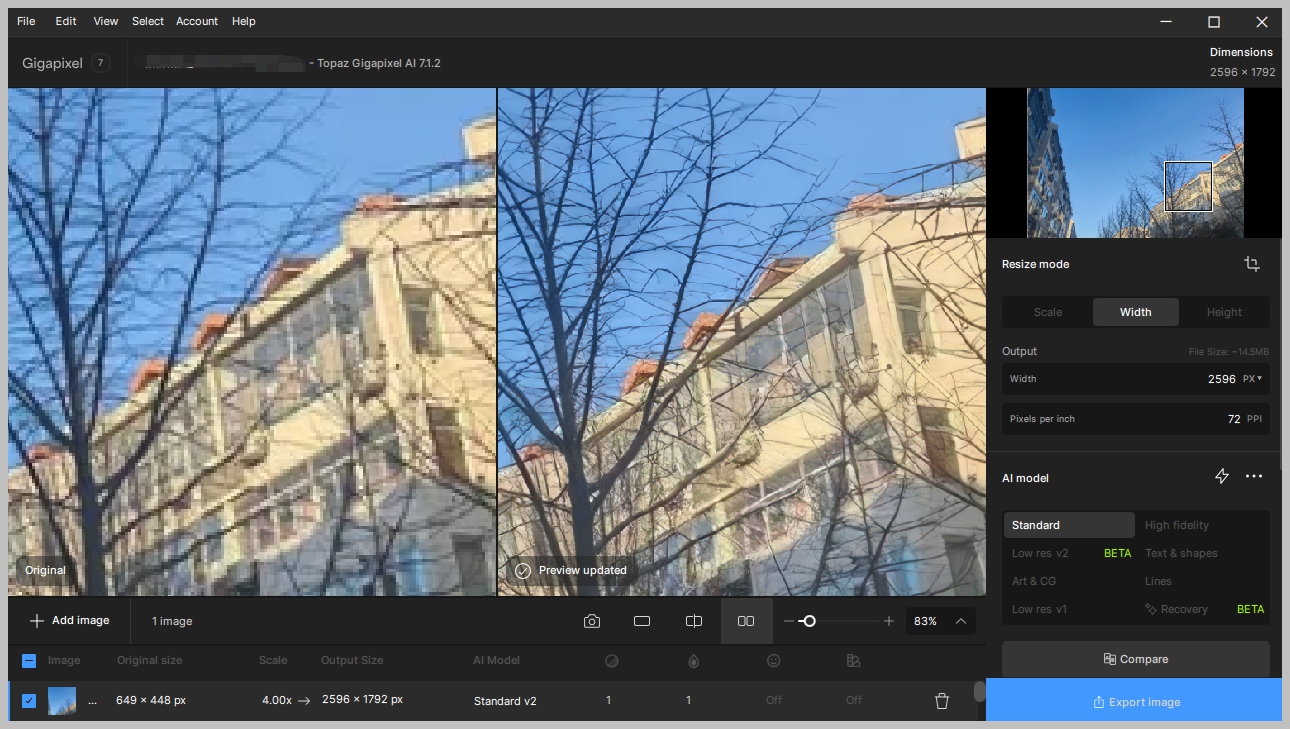Click the Export image button
Image resolution: width=1290 pixels, height=729 pixels.
[x=1135, y=701]
